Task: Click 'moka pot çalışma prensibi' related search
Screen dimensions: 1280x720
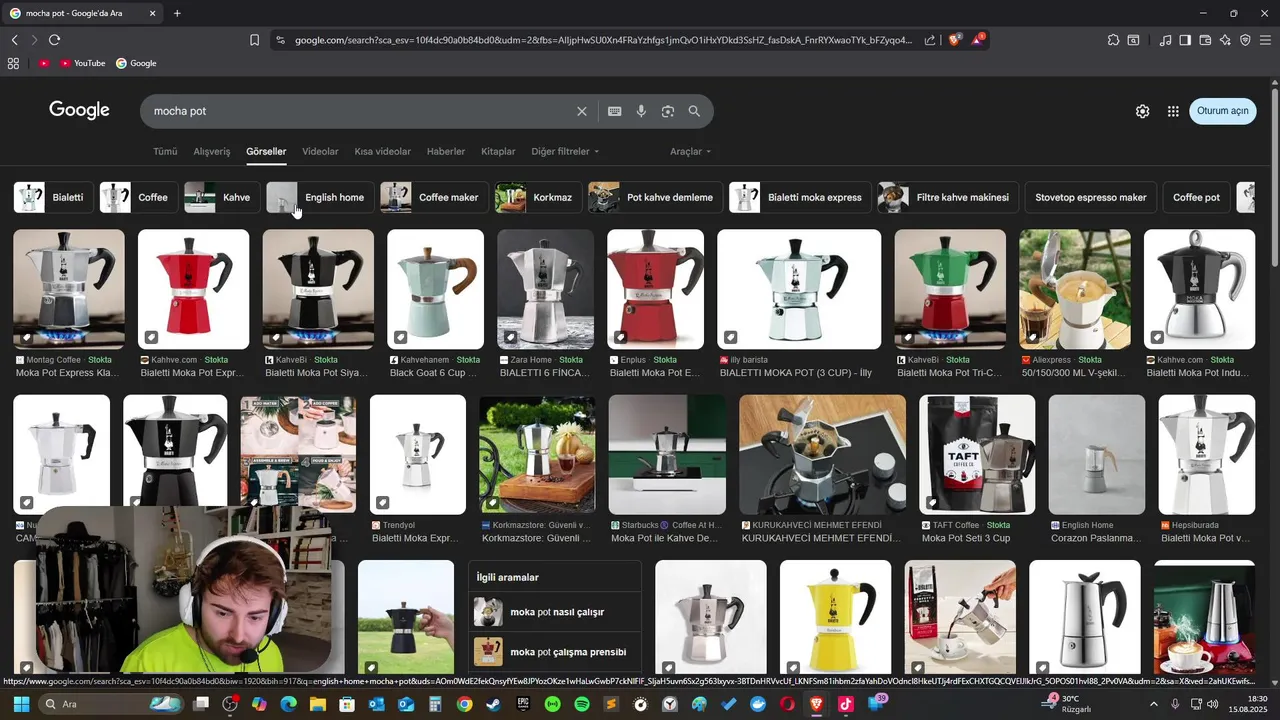Action: pyautogui.click(x=555, y=652)
